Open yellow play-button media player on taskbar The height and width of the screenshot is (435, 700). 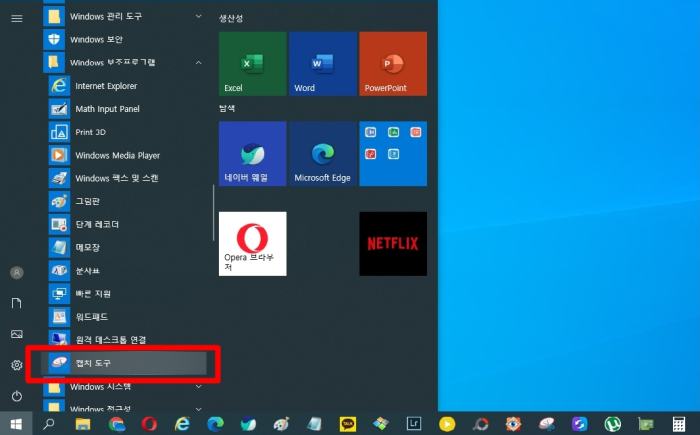tap(447, 424)
